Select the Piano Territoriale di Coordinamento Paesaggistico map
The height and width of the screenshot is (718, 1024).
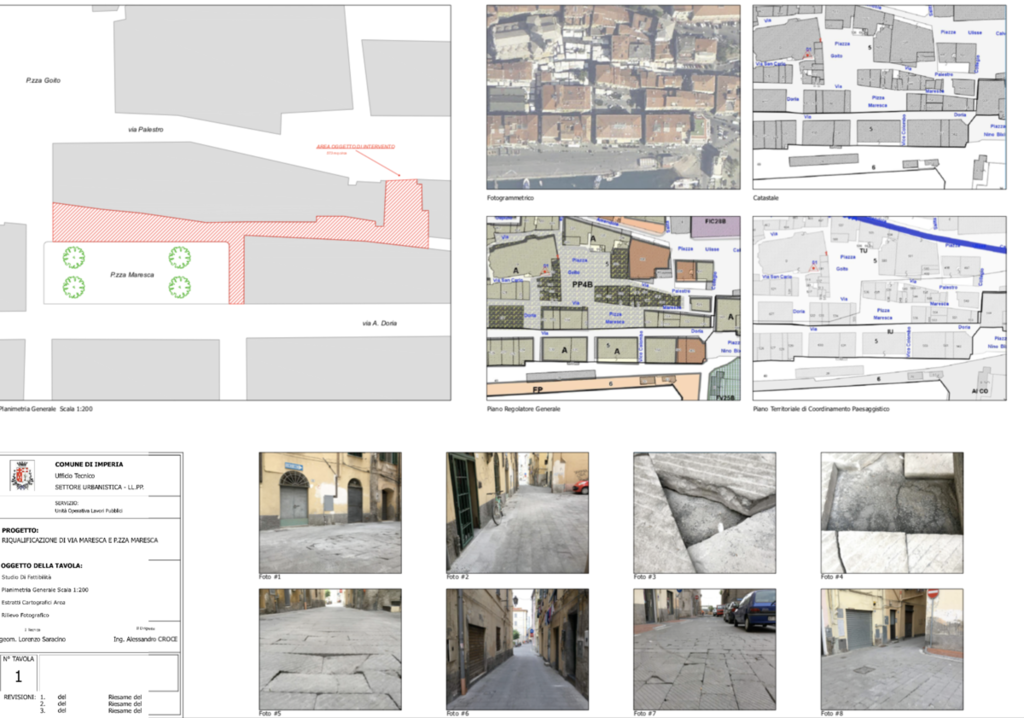[x=878, y=309]
